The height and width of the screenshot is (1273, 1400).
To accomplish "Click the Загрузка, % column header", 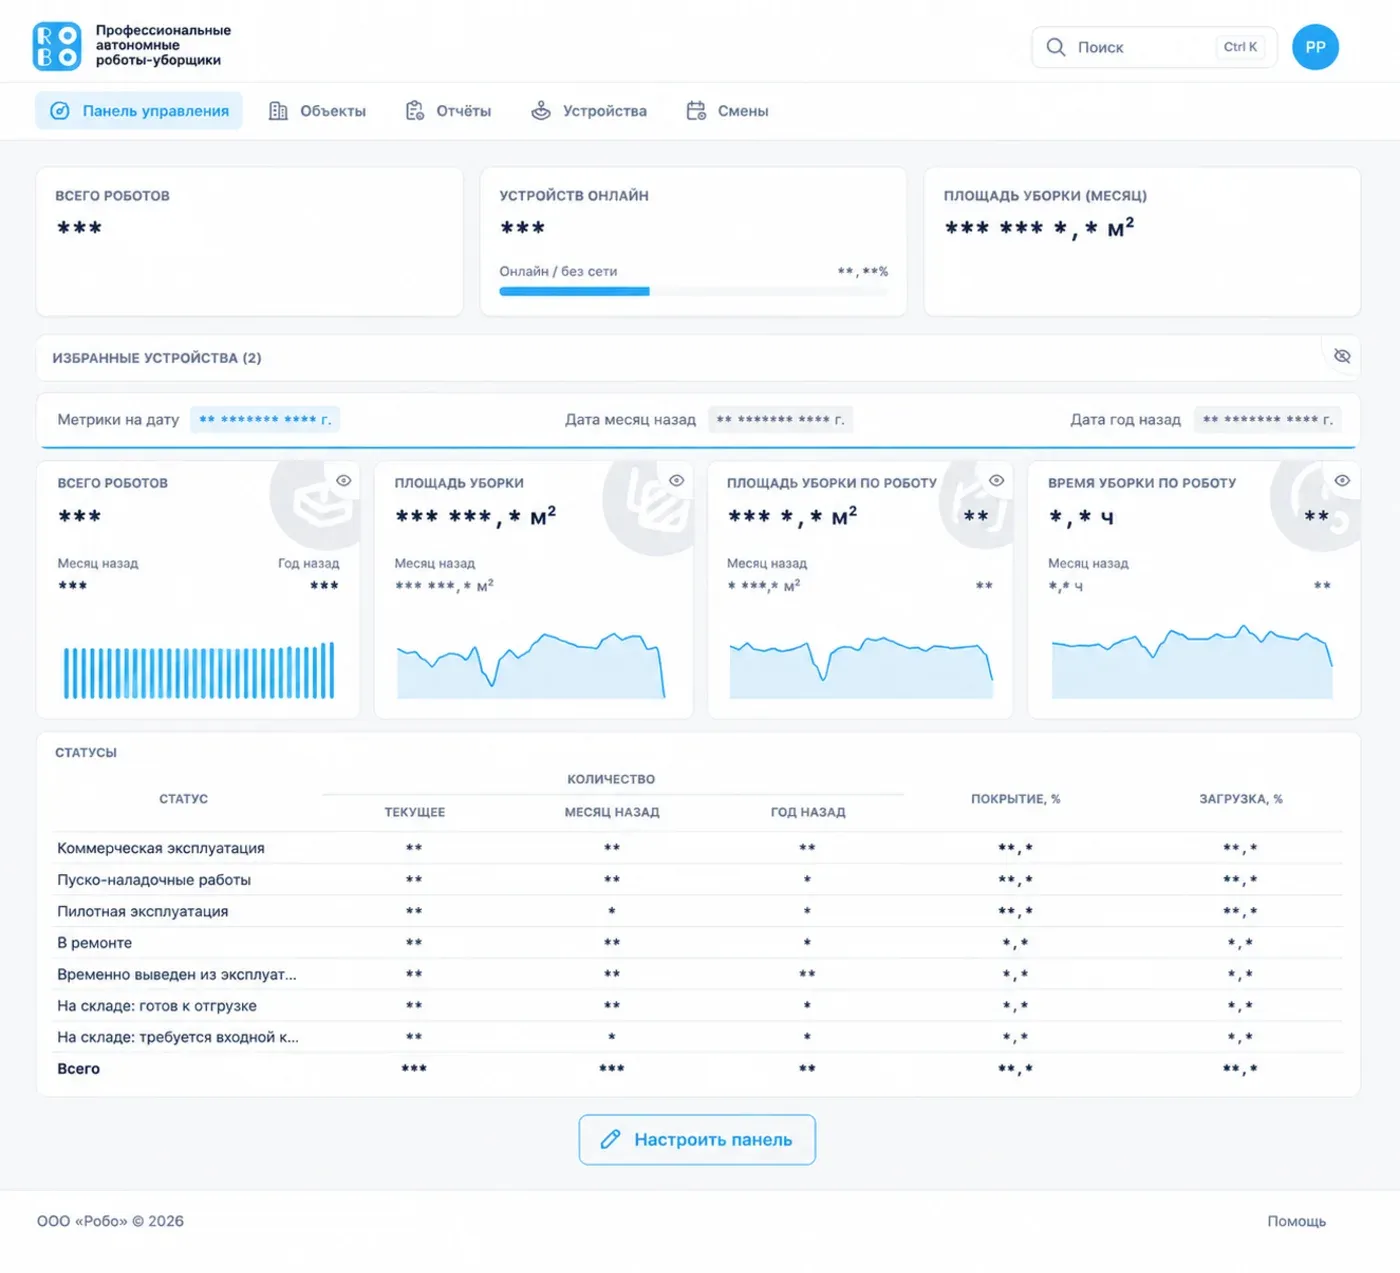I will [x=1241, y=799].
